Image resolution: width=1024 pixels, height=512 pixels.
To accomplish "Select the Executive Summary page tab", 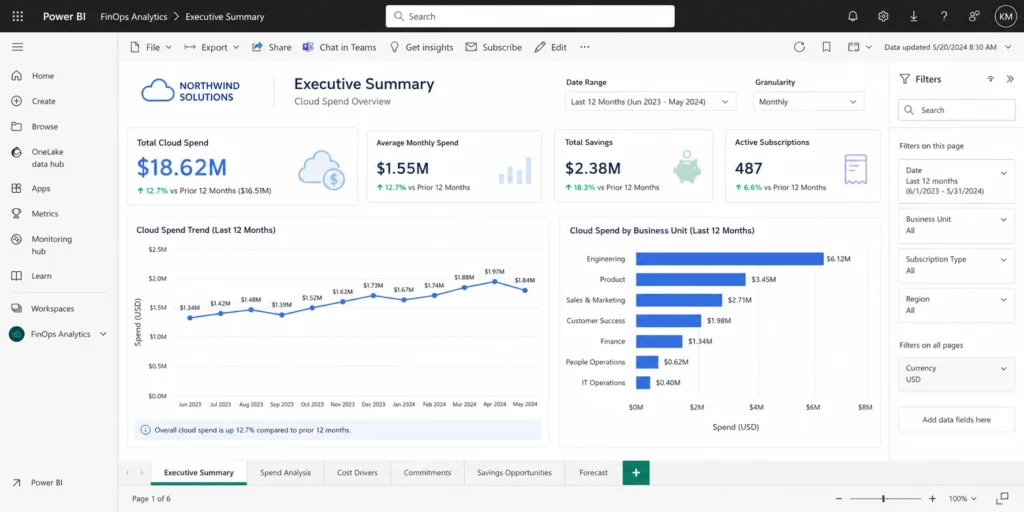I will [199, 473].
